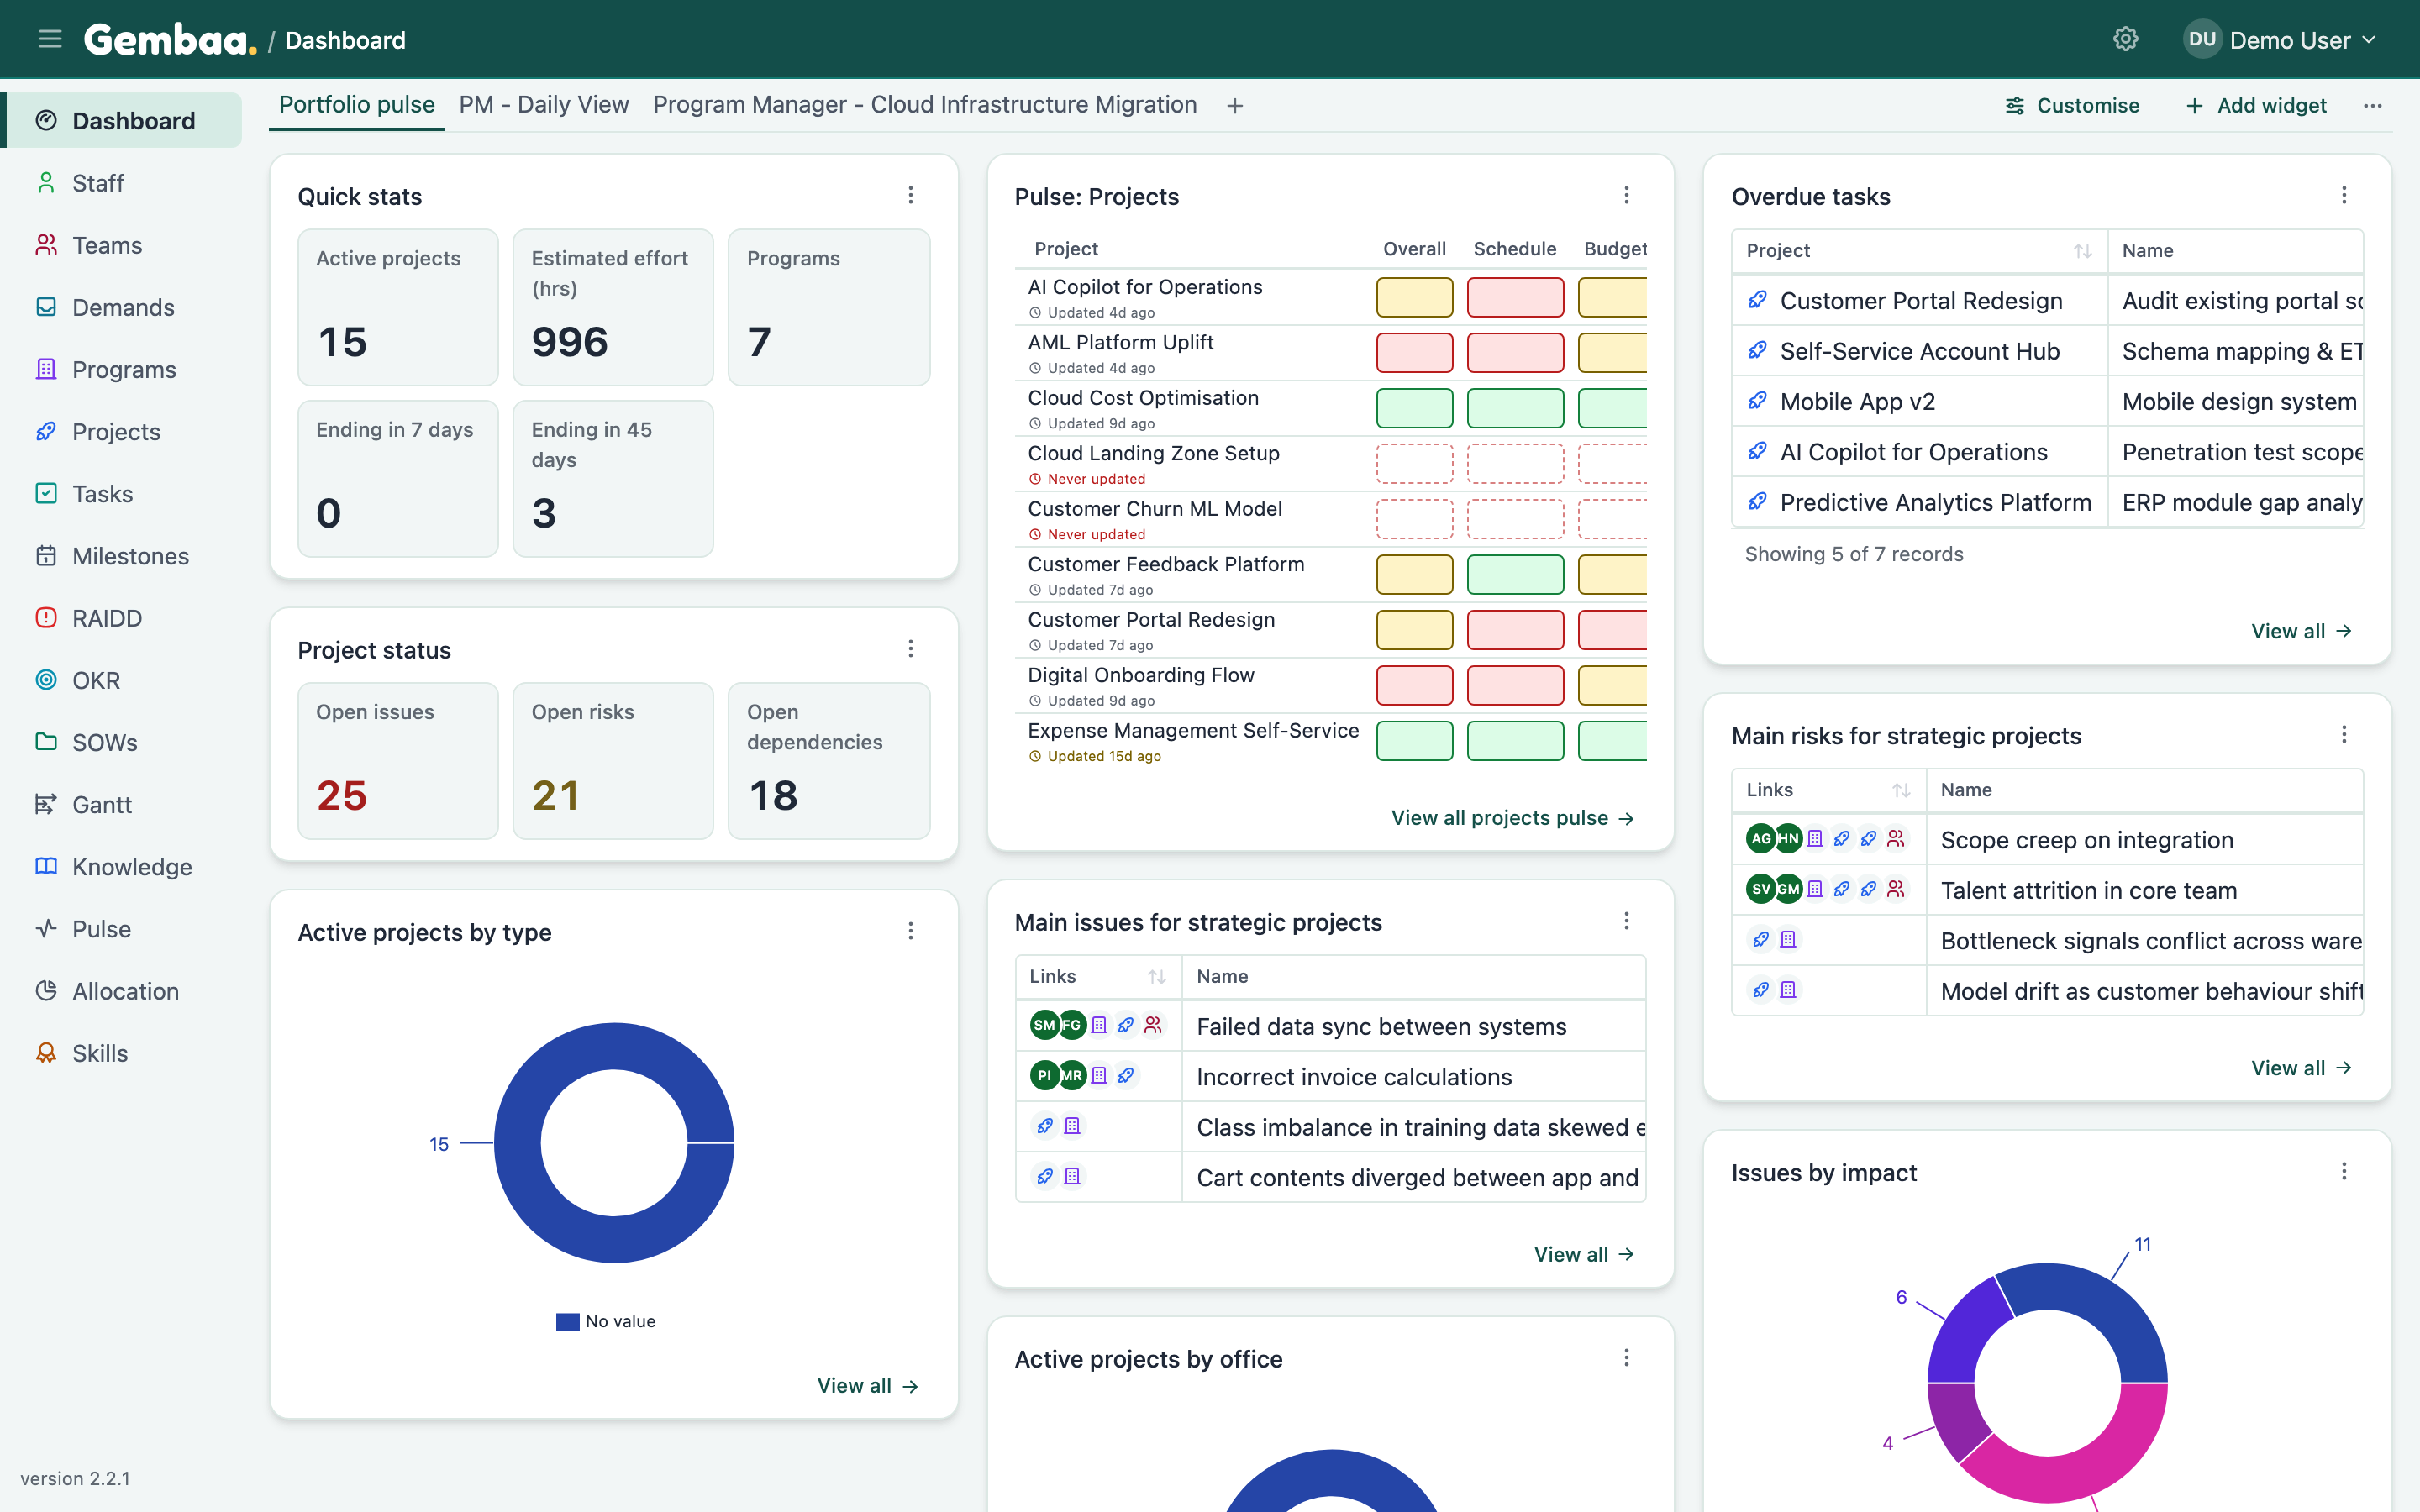The image size is (2420, 1512).
Task: Open Active projects by office kebab menu
Action: click(x=1626, y=1358)
